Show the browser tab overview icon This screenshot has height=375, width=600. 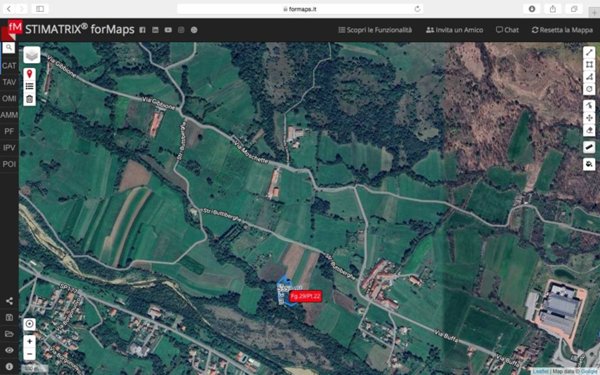click(x=574, y=9)
